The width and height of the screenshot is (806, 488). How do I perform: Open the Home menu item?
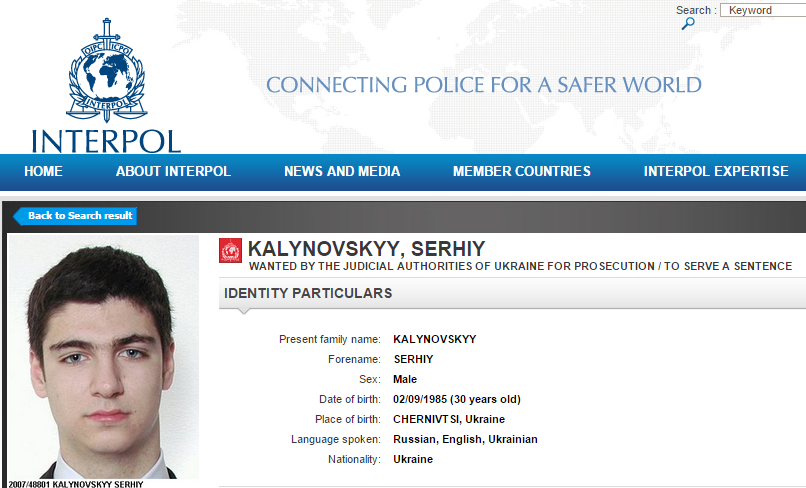click(43, 171)
